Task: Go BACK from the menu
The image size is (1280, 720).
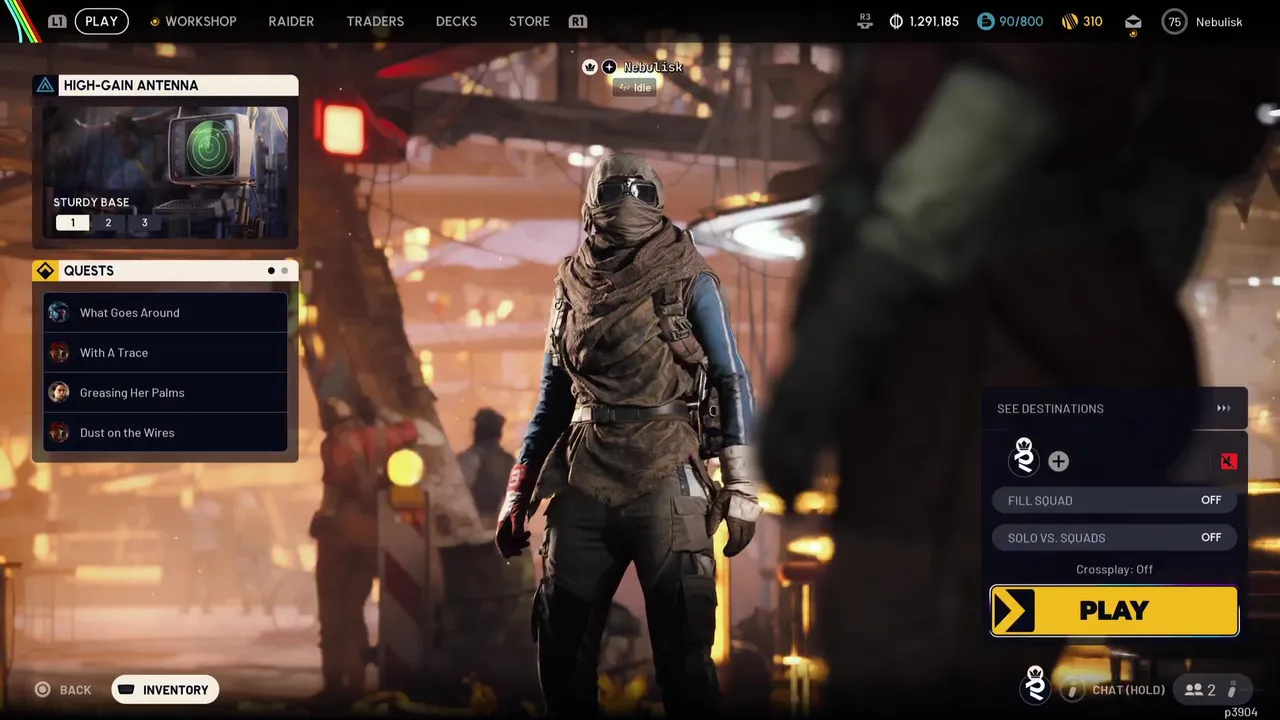Action: tap(75, 690)
